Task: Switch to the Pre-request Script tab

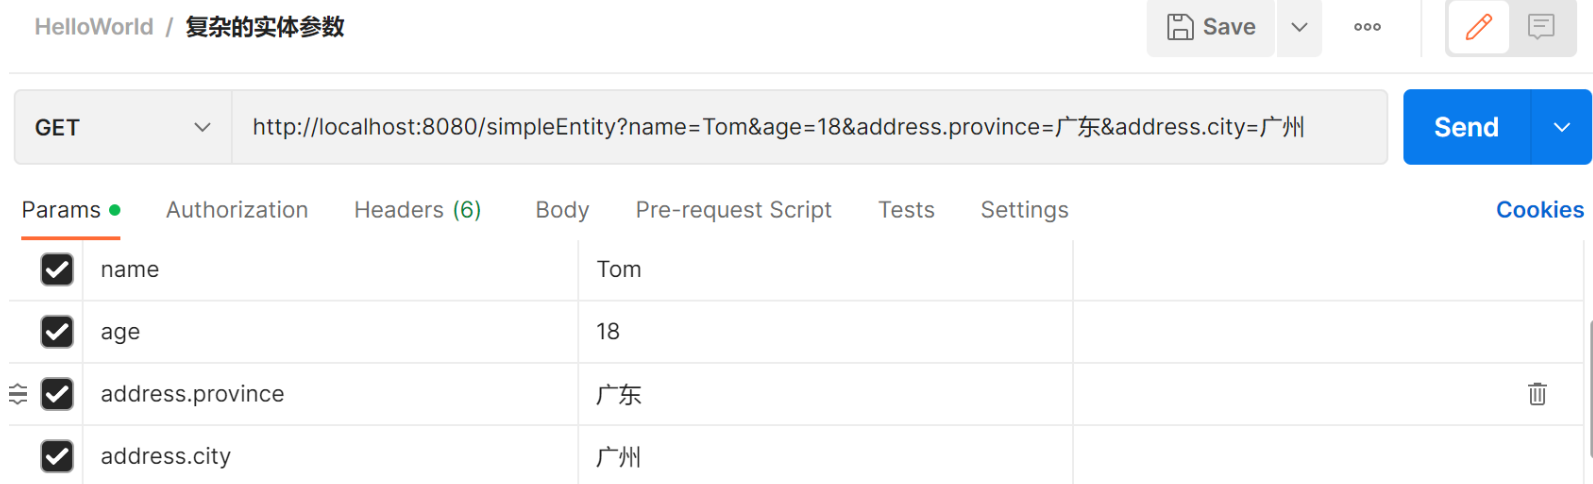Action: (x=733, y=210)
